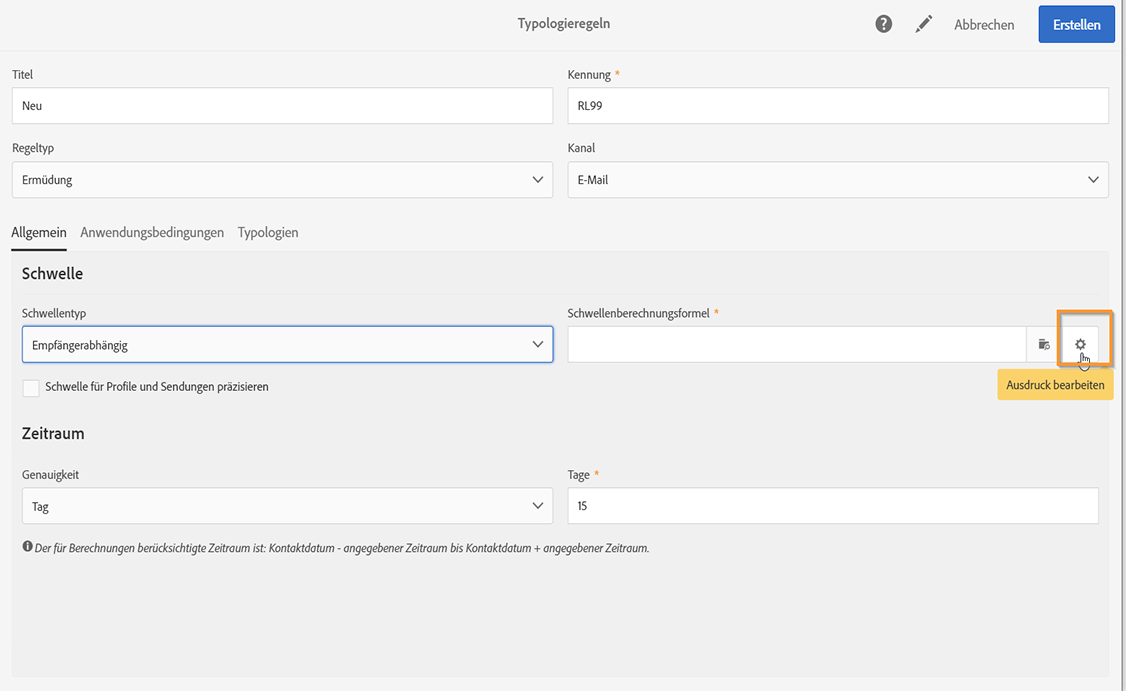Click the info icon beside period note

(x=27, y=547)
